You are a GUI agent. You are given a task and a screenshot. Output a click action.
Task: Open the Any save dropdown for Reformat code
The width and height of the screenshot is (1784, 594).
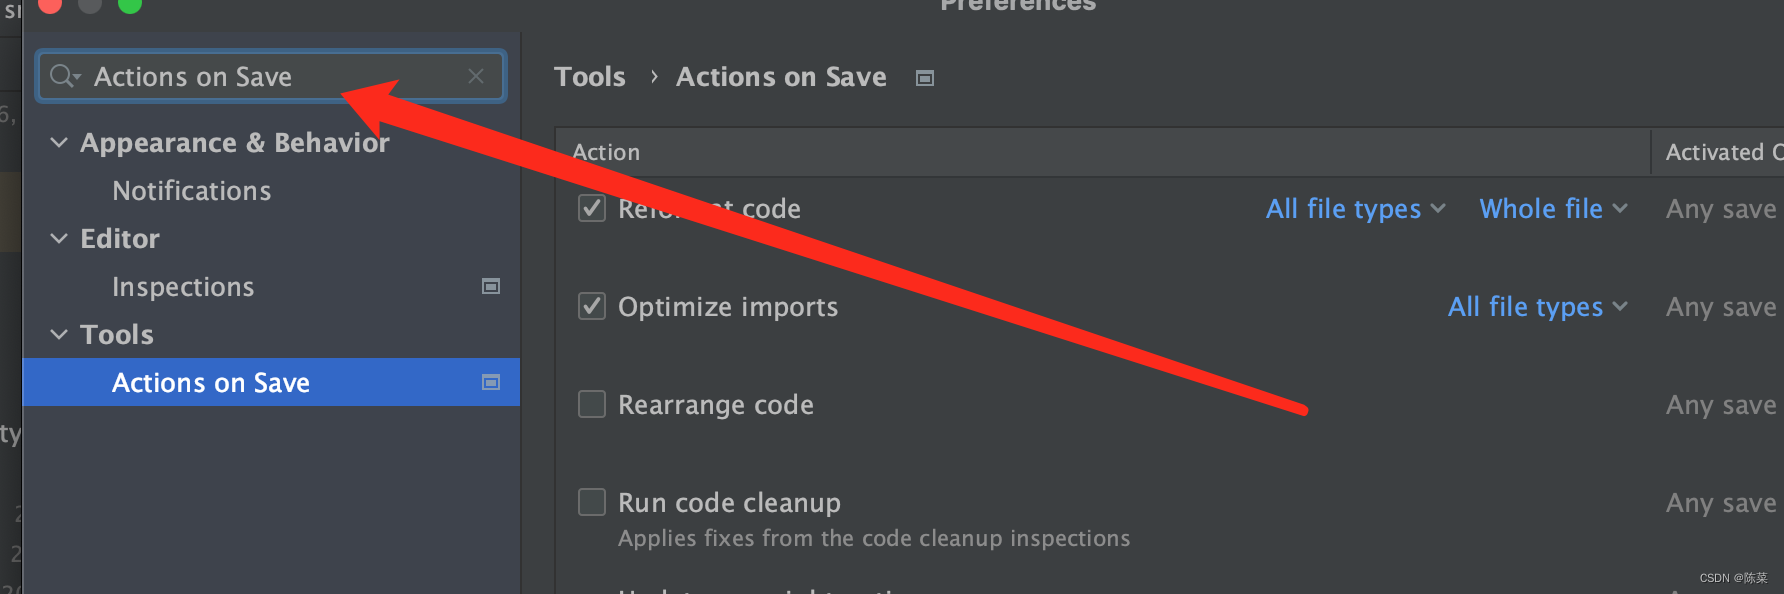pos(1720,208)
